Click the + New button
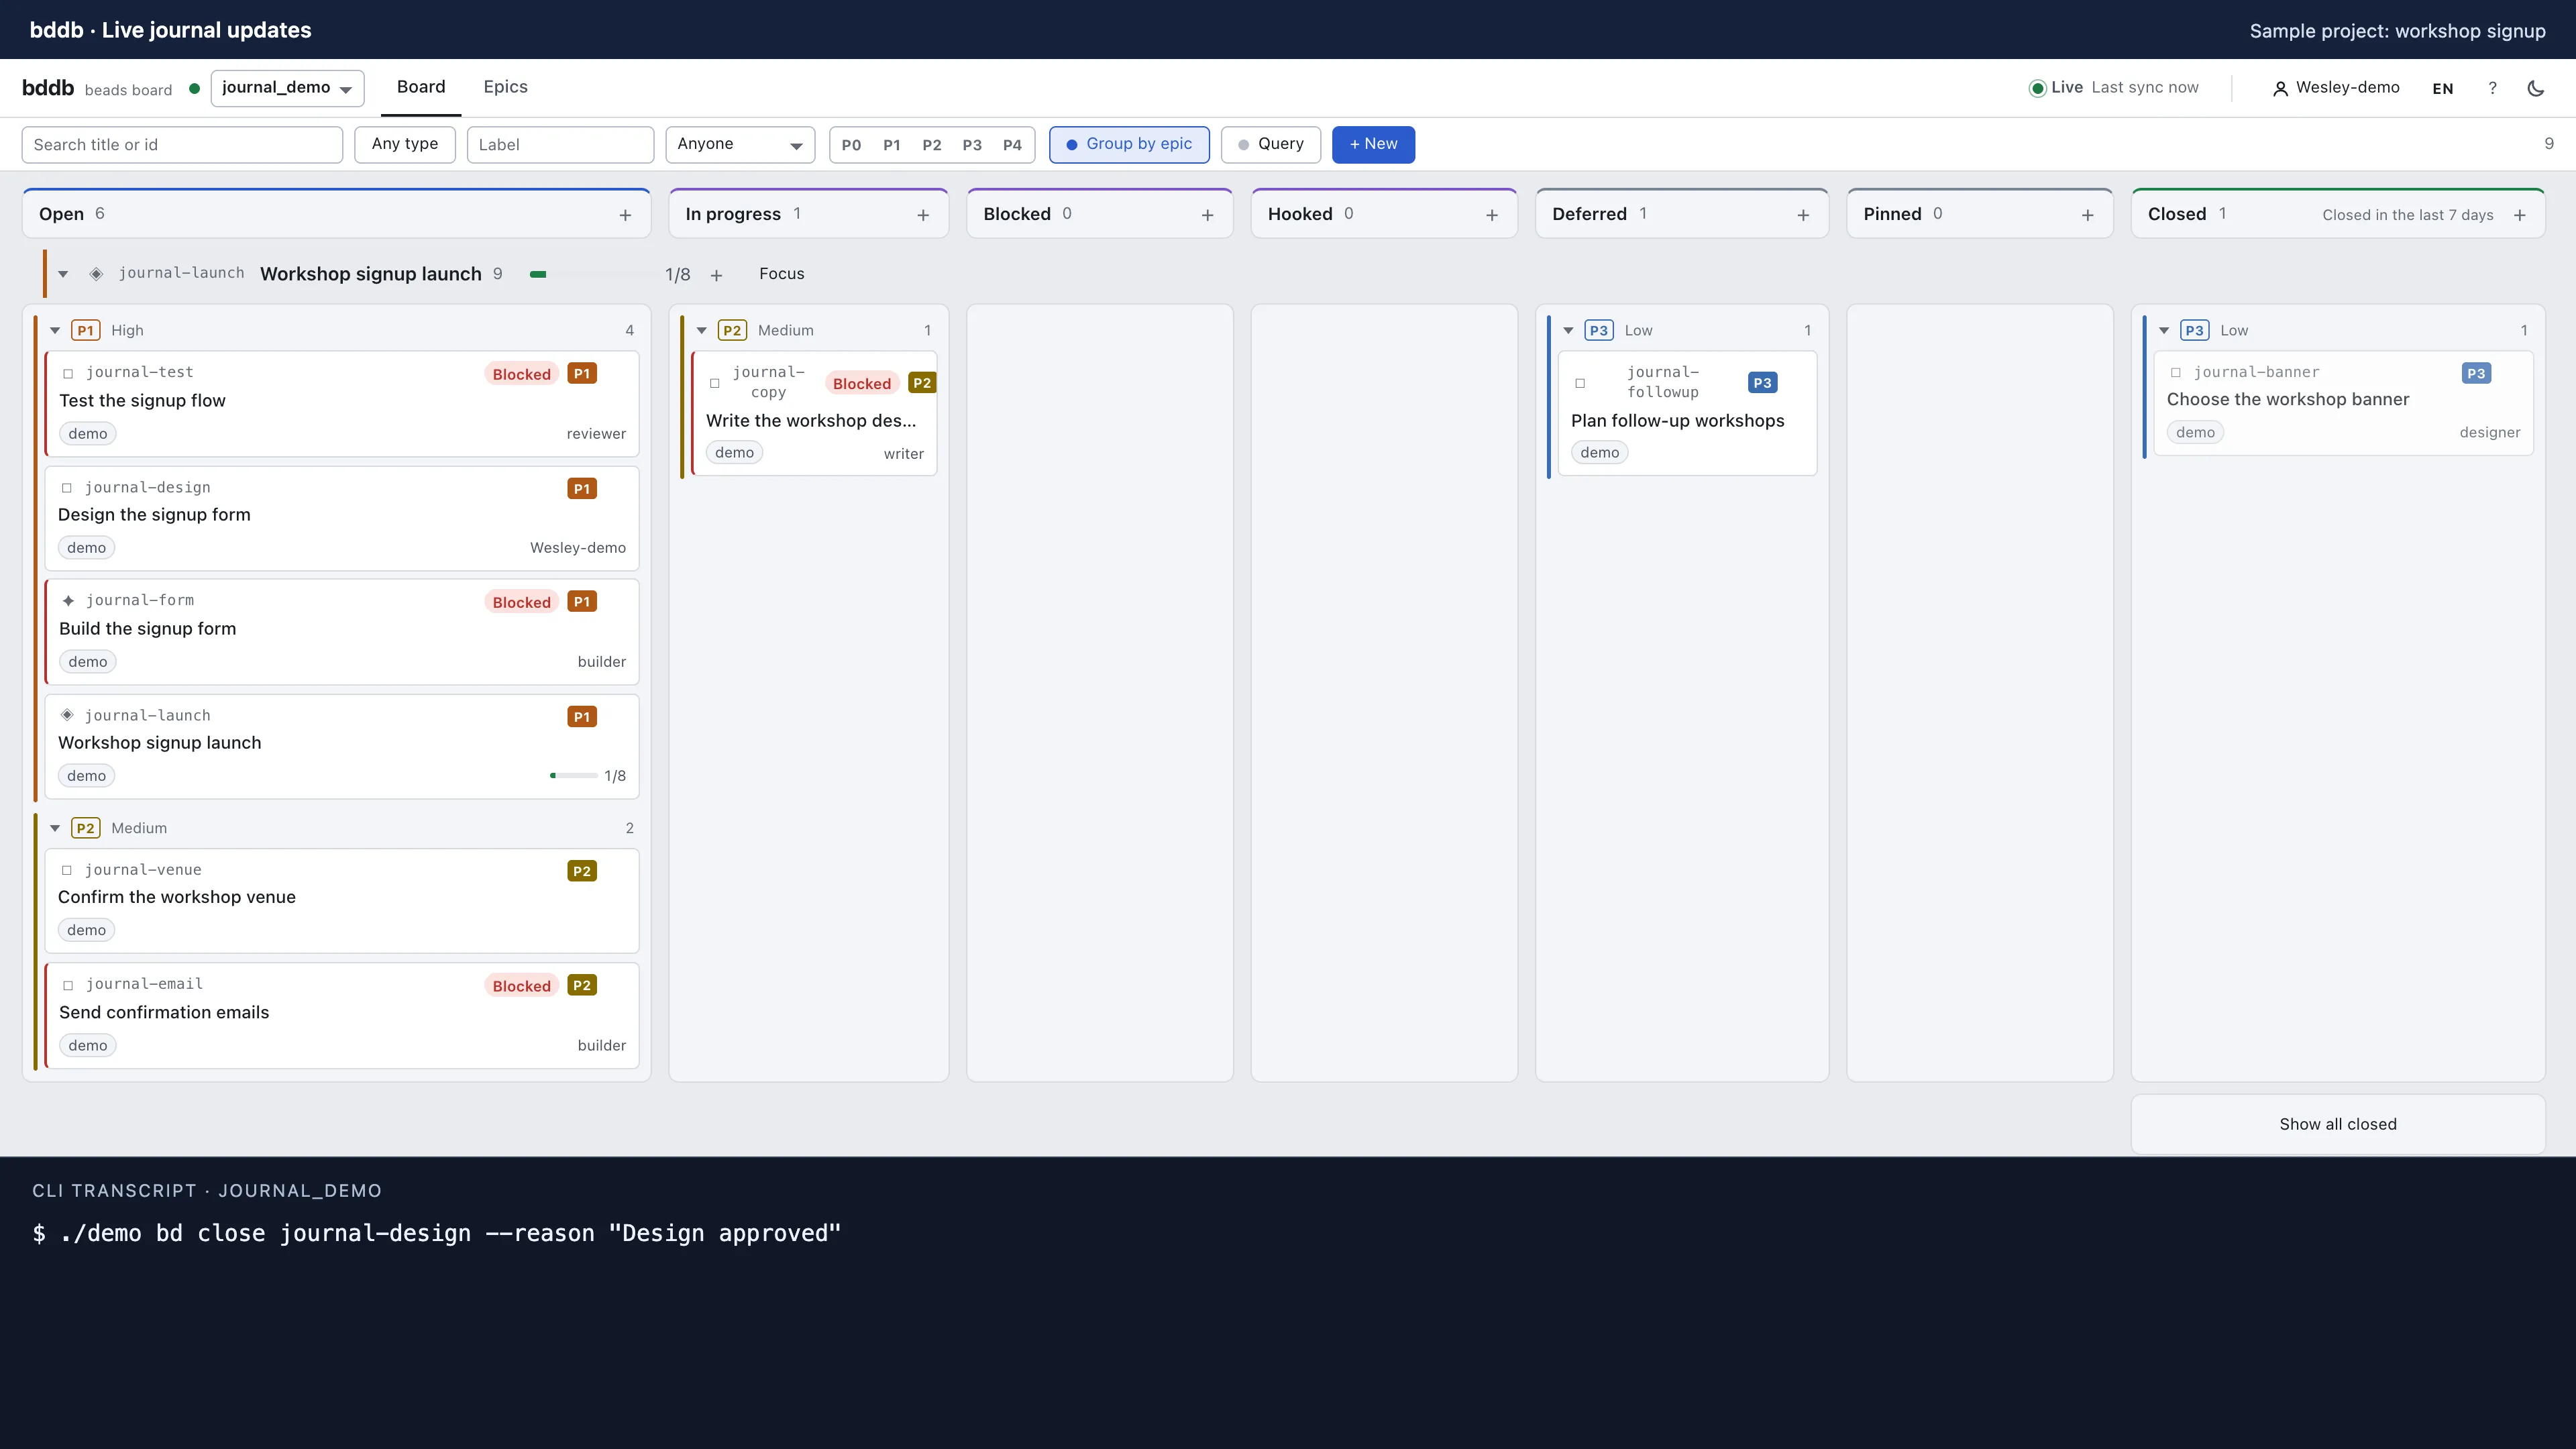 pos(1373,144)
